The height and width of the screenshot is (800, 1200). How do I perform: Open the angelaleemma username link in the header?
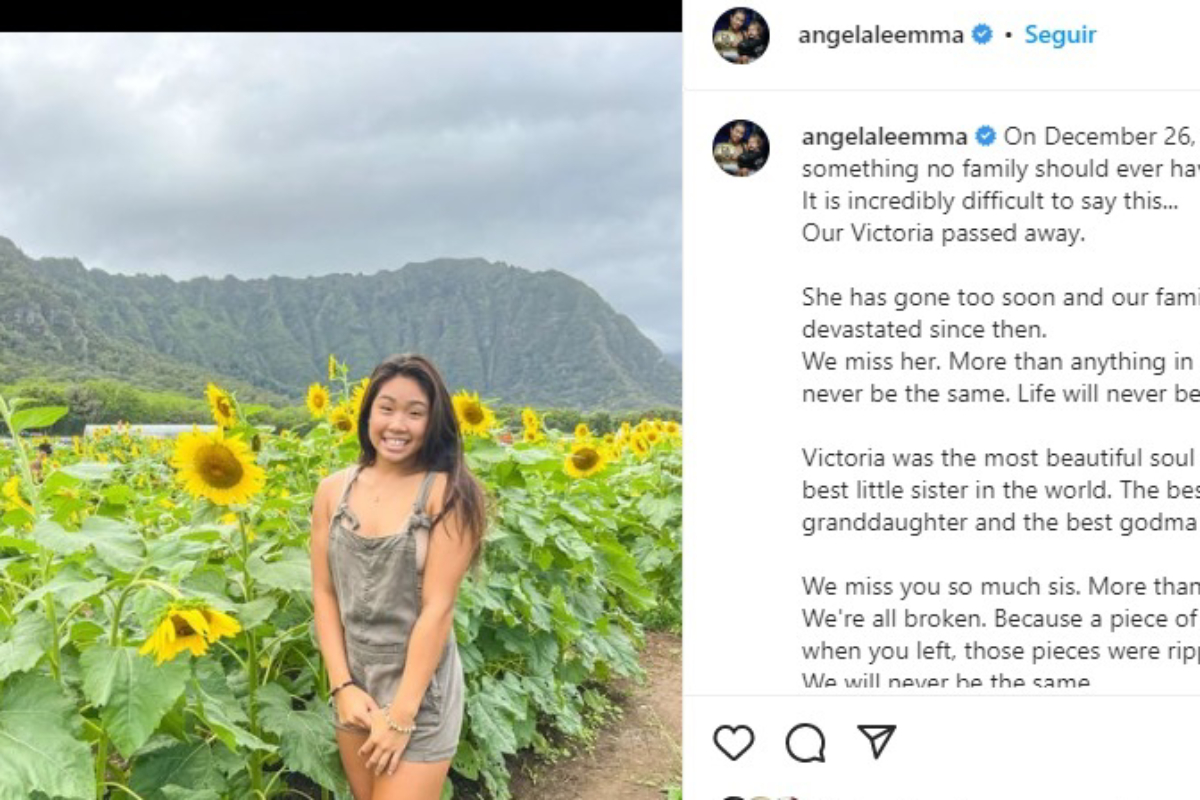point(881,35)
